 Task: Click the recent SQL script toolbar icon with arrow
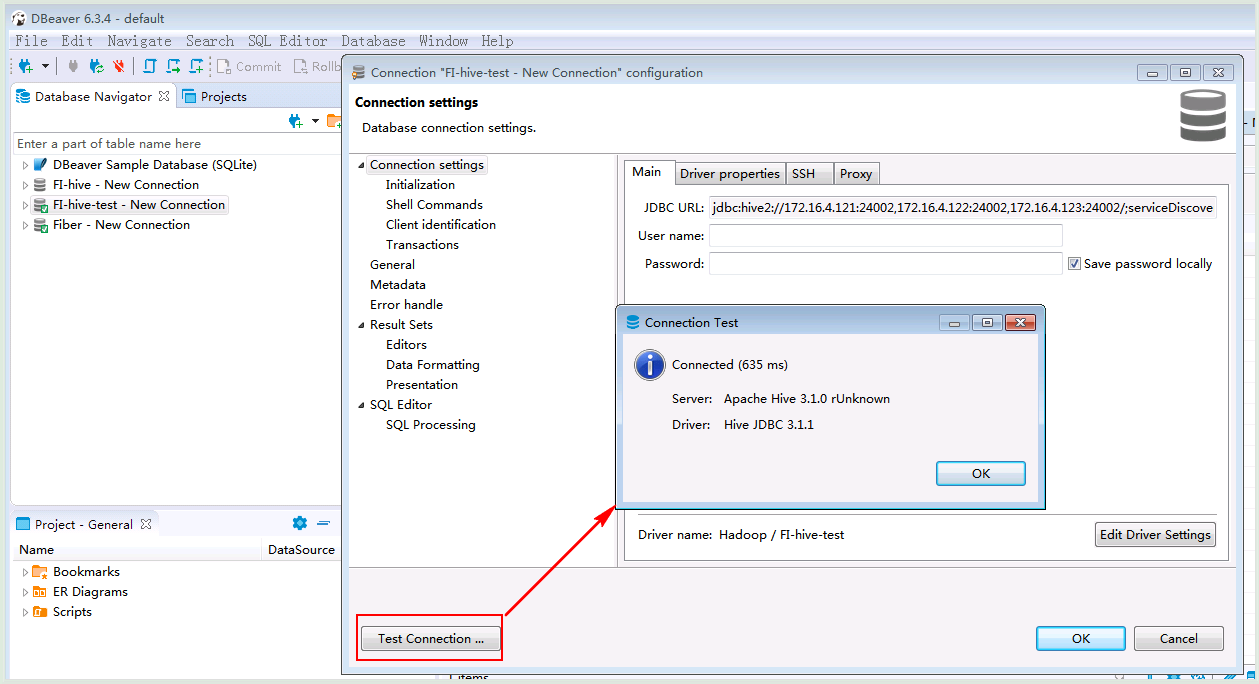[x=173, y=66]
